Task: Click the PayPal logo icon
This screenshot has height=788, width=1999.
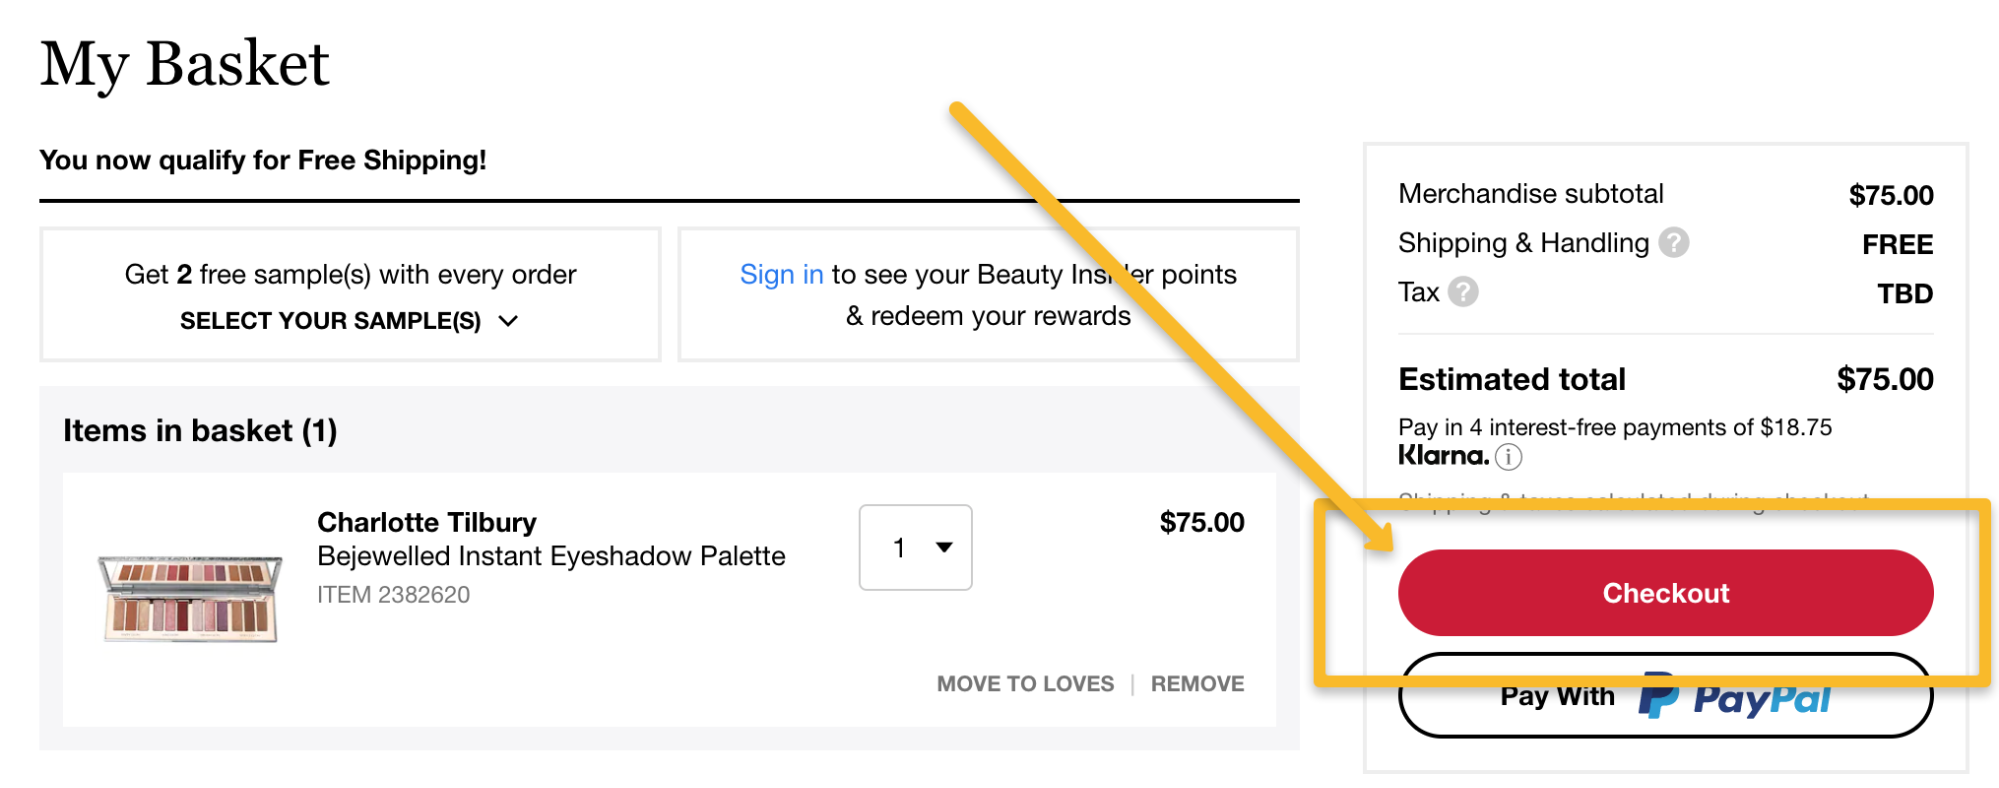Action: (x=1658, y=696)
